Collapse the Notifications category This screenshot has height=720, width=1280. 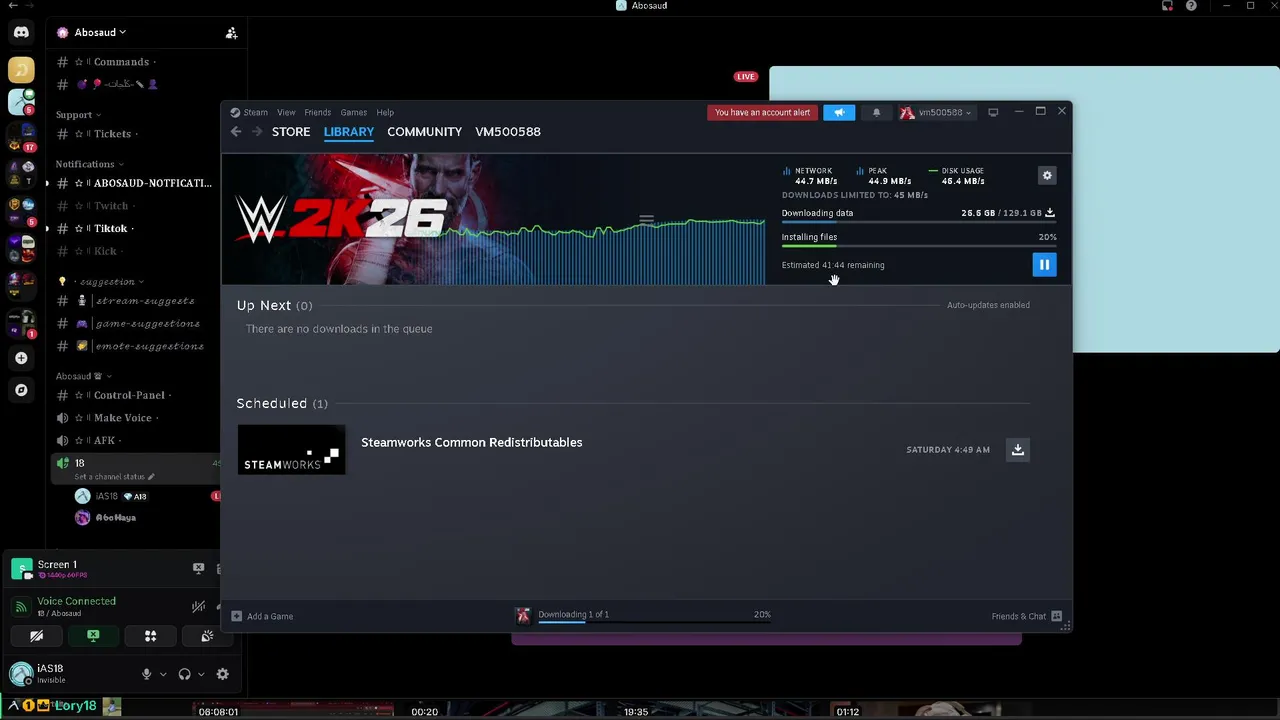coord(89,164)
